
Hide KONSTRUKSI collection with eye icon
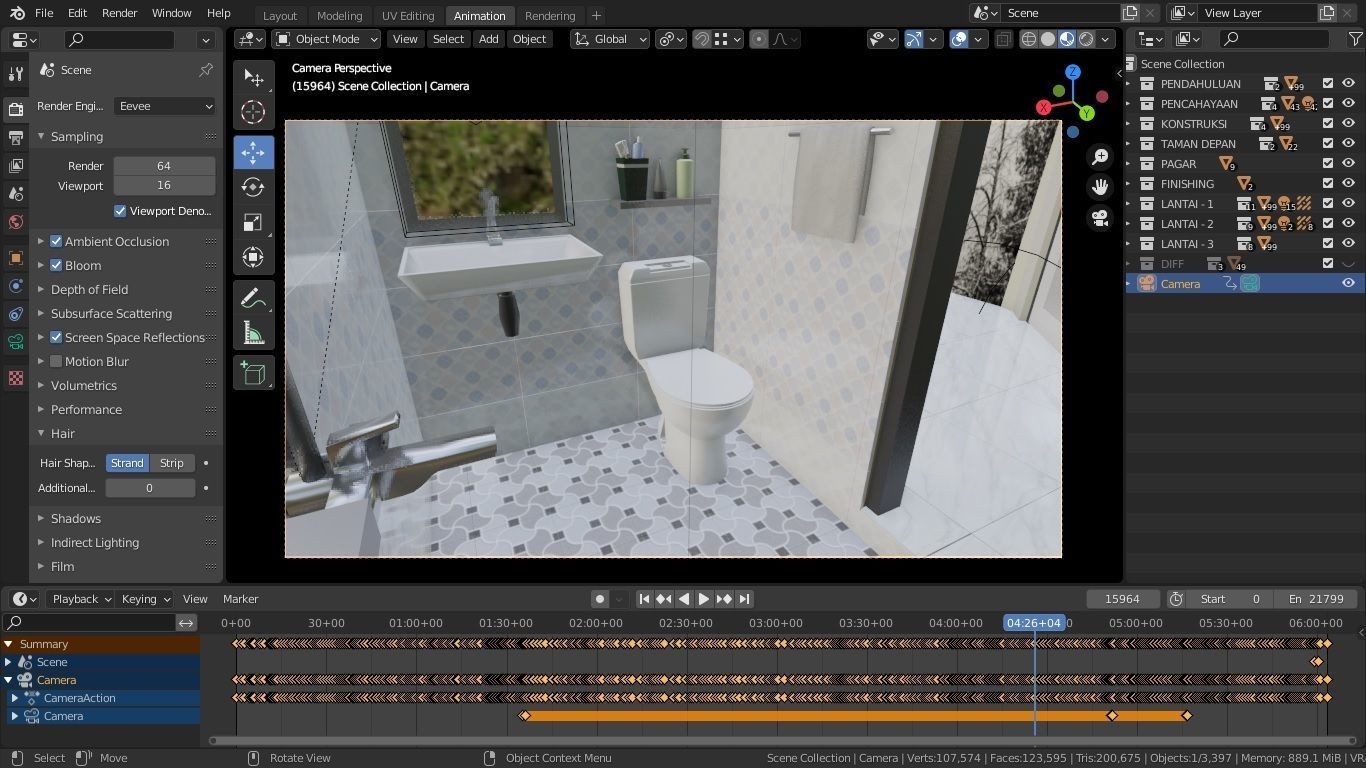point(1348,124)
